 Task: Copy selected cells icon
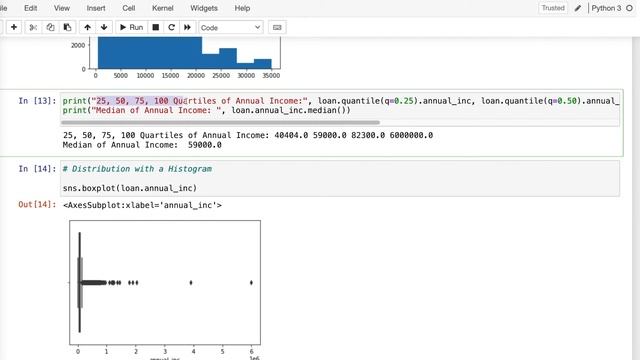[50, 27]
